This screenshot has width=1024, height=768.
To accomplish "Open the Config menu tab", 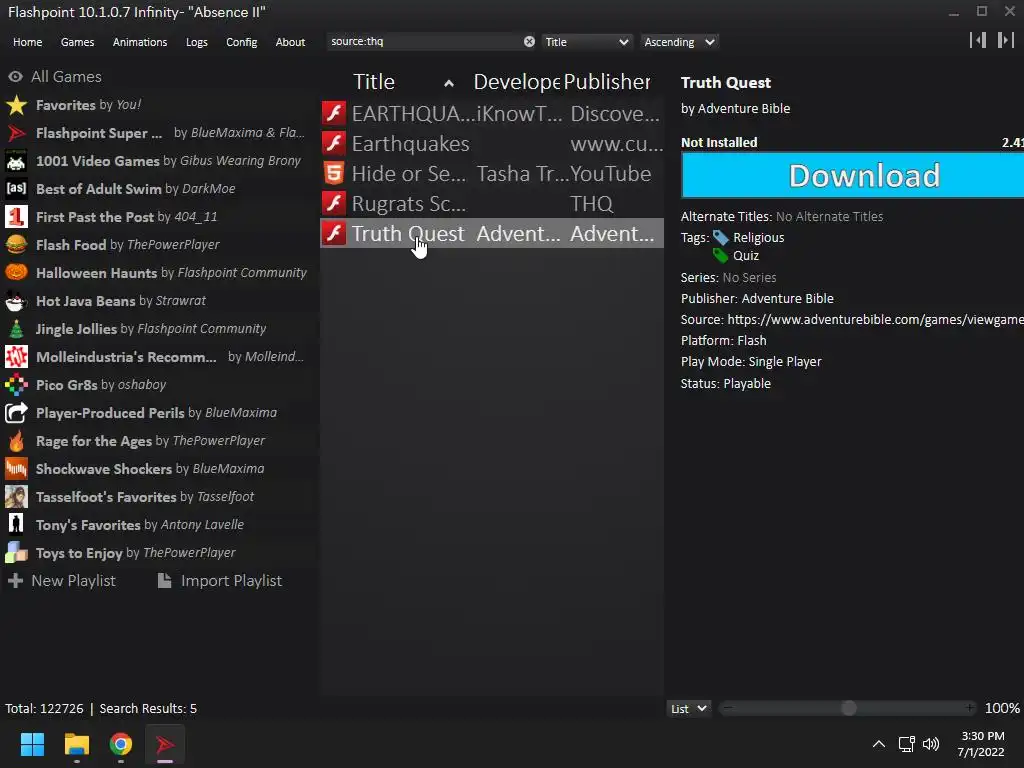I will [x=242, y=42].
